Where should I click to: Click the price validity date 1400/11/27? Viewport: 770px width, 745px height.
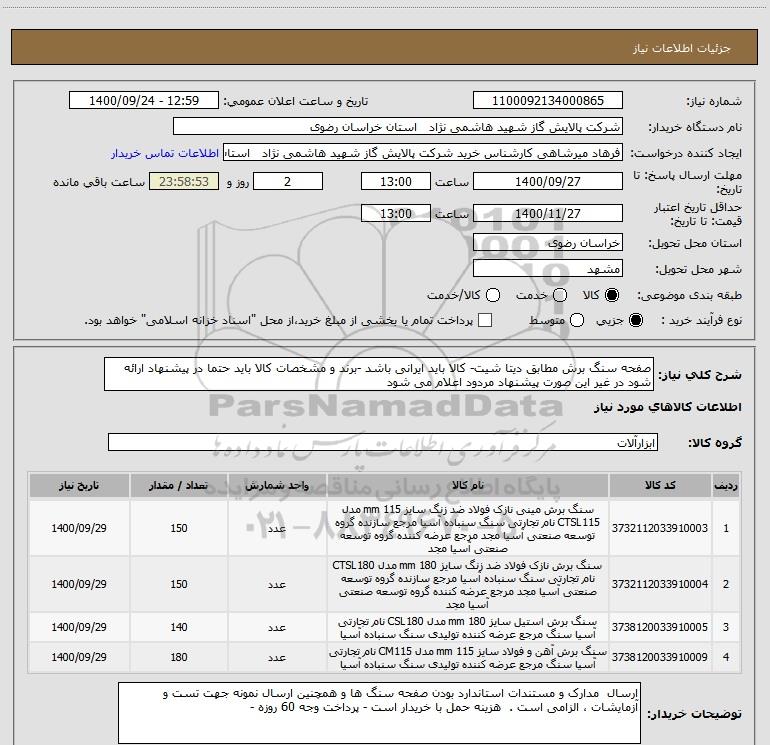click(548, 213)
